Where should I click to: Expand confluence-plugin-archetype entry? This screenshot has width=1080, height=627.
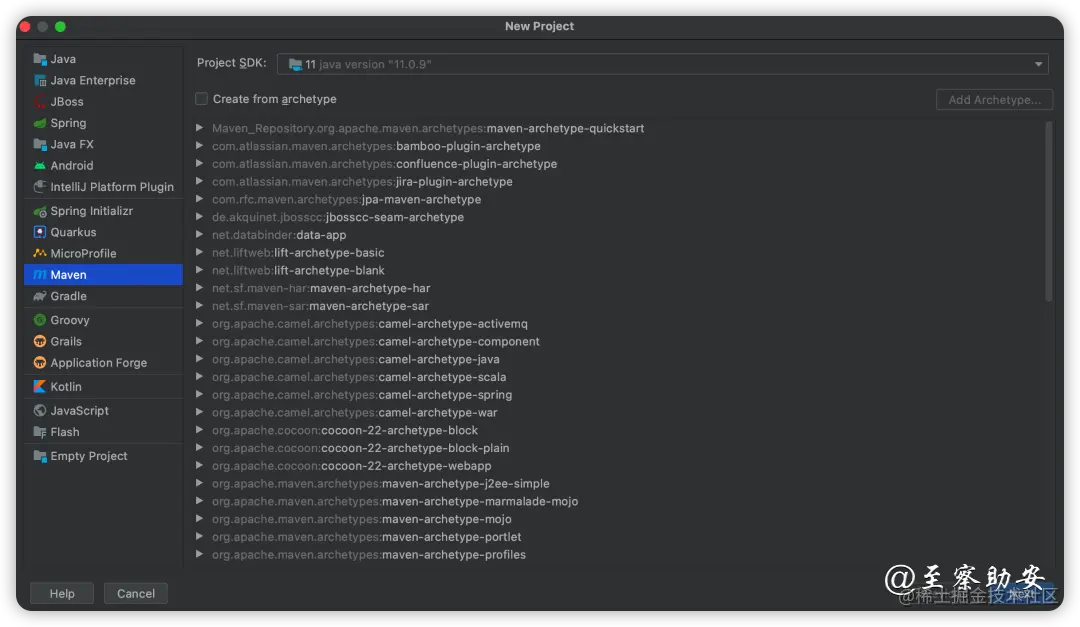[x=199, y=164]
